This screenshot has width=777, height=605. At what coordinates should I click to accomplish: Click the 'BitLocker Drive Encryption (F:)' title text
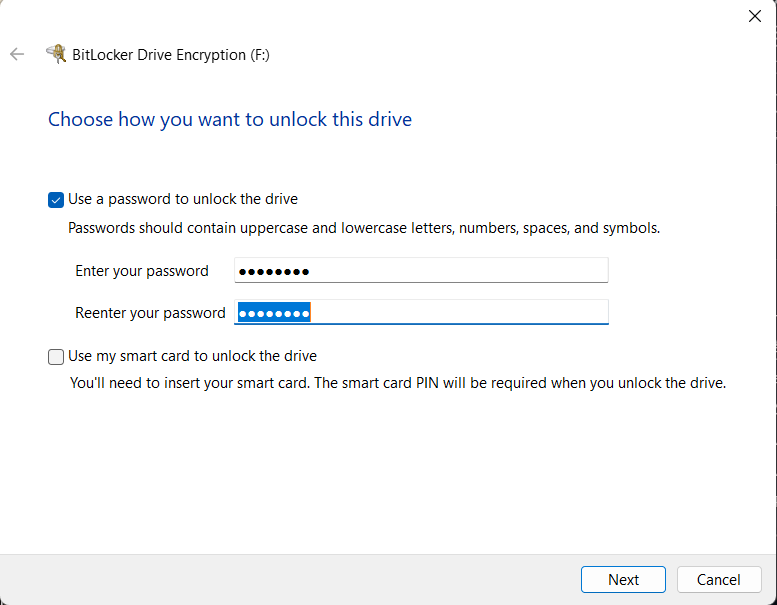point(171,55)
